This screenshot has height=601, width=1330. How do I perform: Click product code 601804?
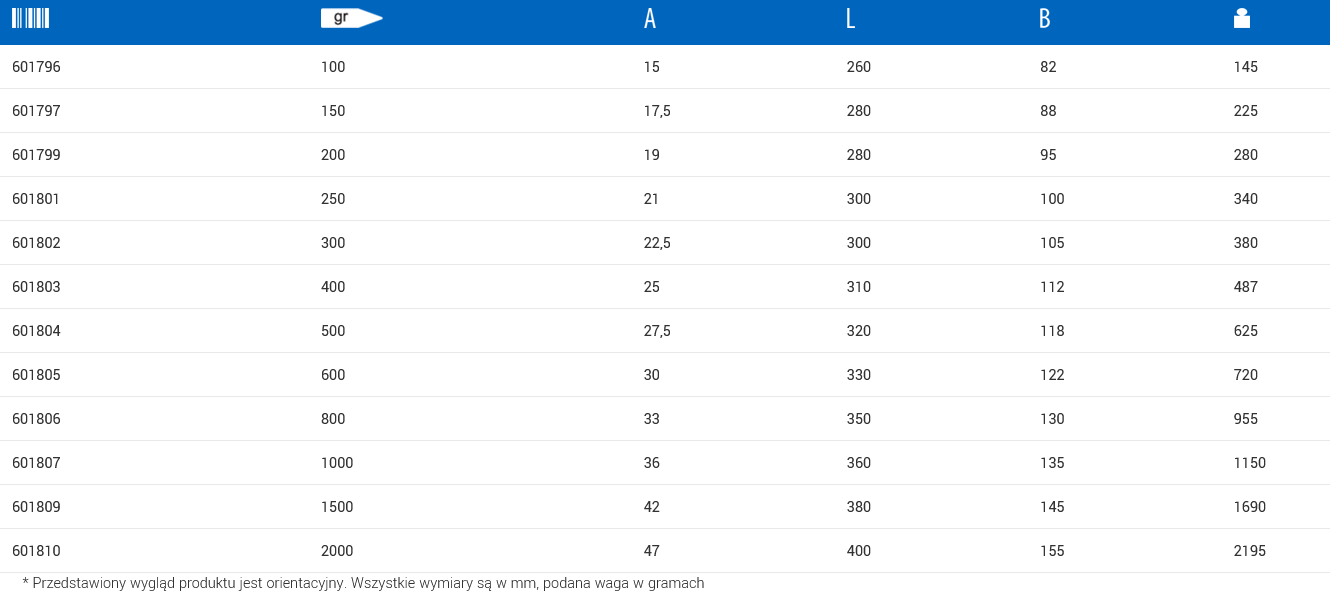coord(36,331)
